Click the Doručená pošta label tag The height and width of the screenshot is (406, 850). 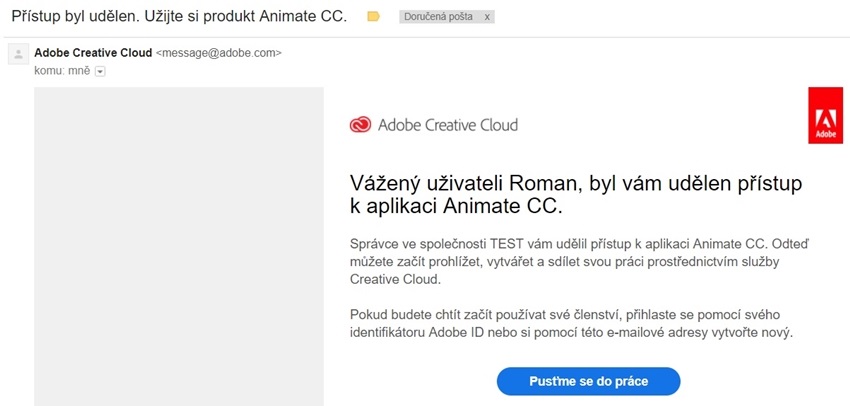[438, 18]
